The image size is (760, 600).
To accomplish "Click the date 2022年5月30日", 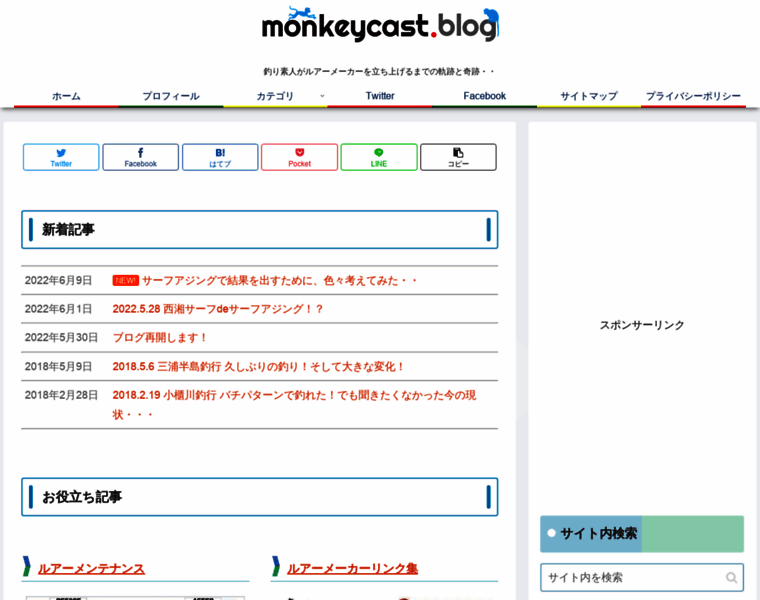I will (x=61, y=338).
